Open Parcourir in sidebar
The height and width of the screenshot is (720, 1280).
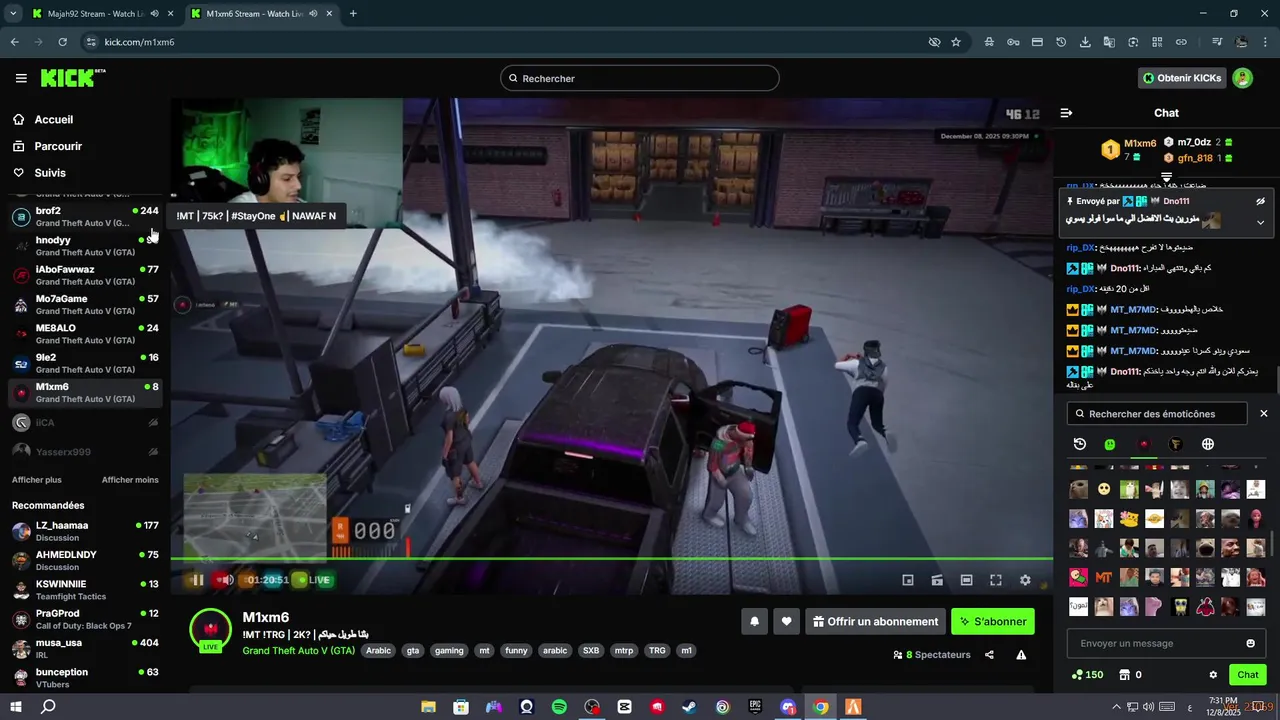point(58,146)
